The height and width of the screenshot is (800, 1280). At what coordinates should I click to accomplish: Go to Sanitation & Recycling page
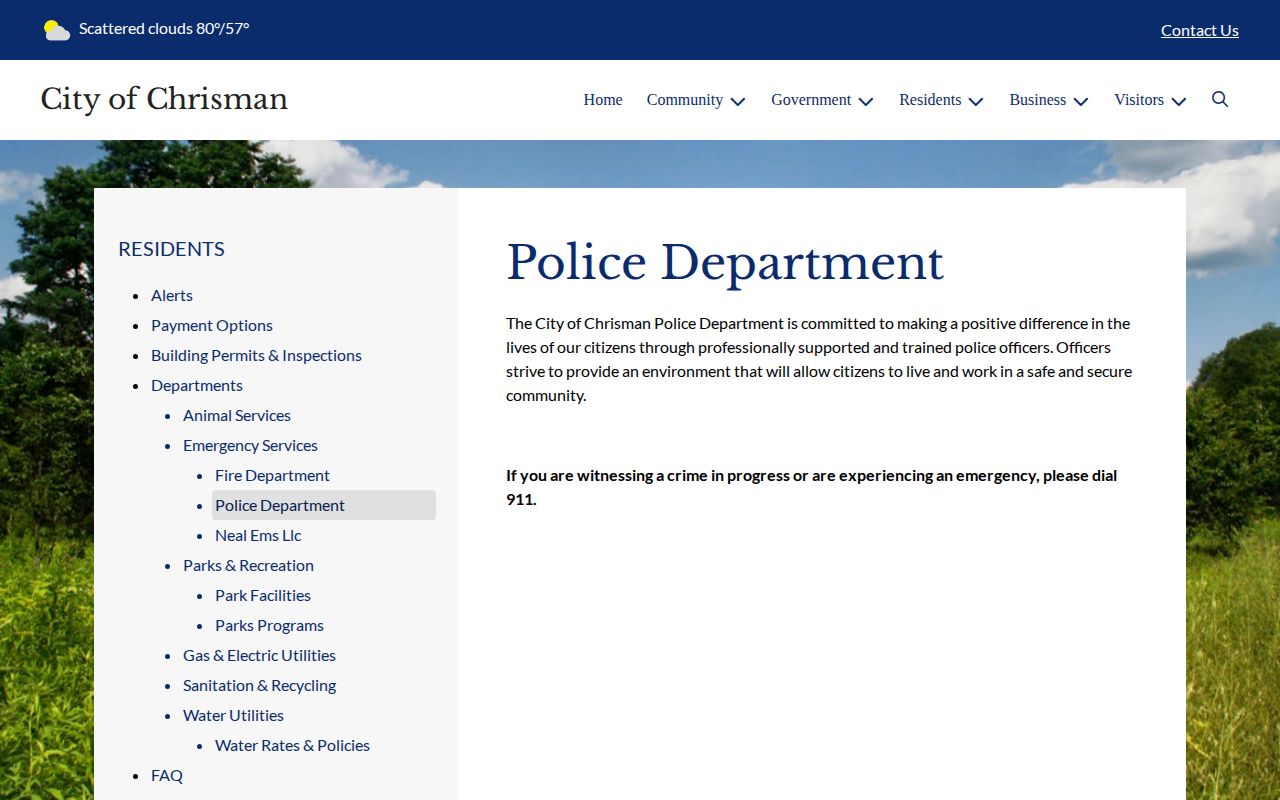[x=259, y=685]
